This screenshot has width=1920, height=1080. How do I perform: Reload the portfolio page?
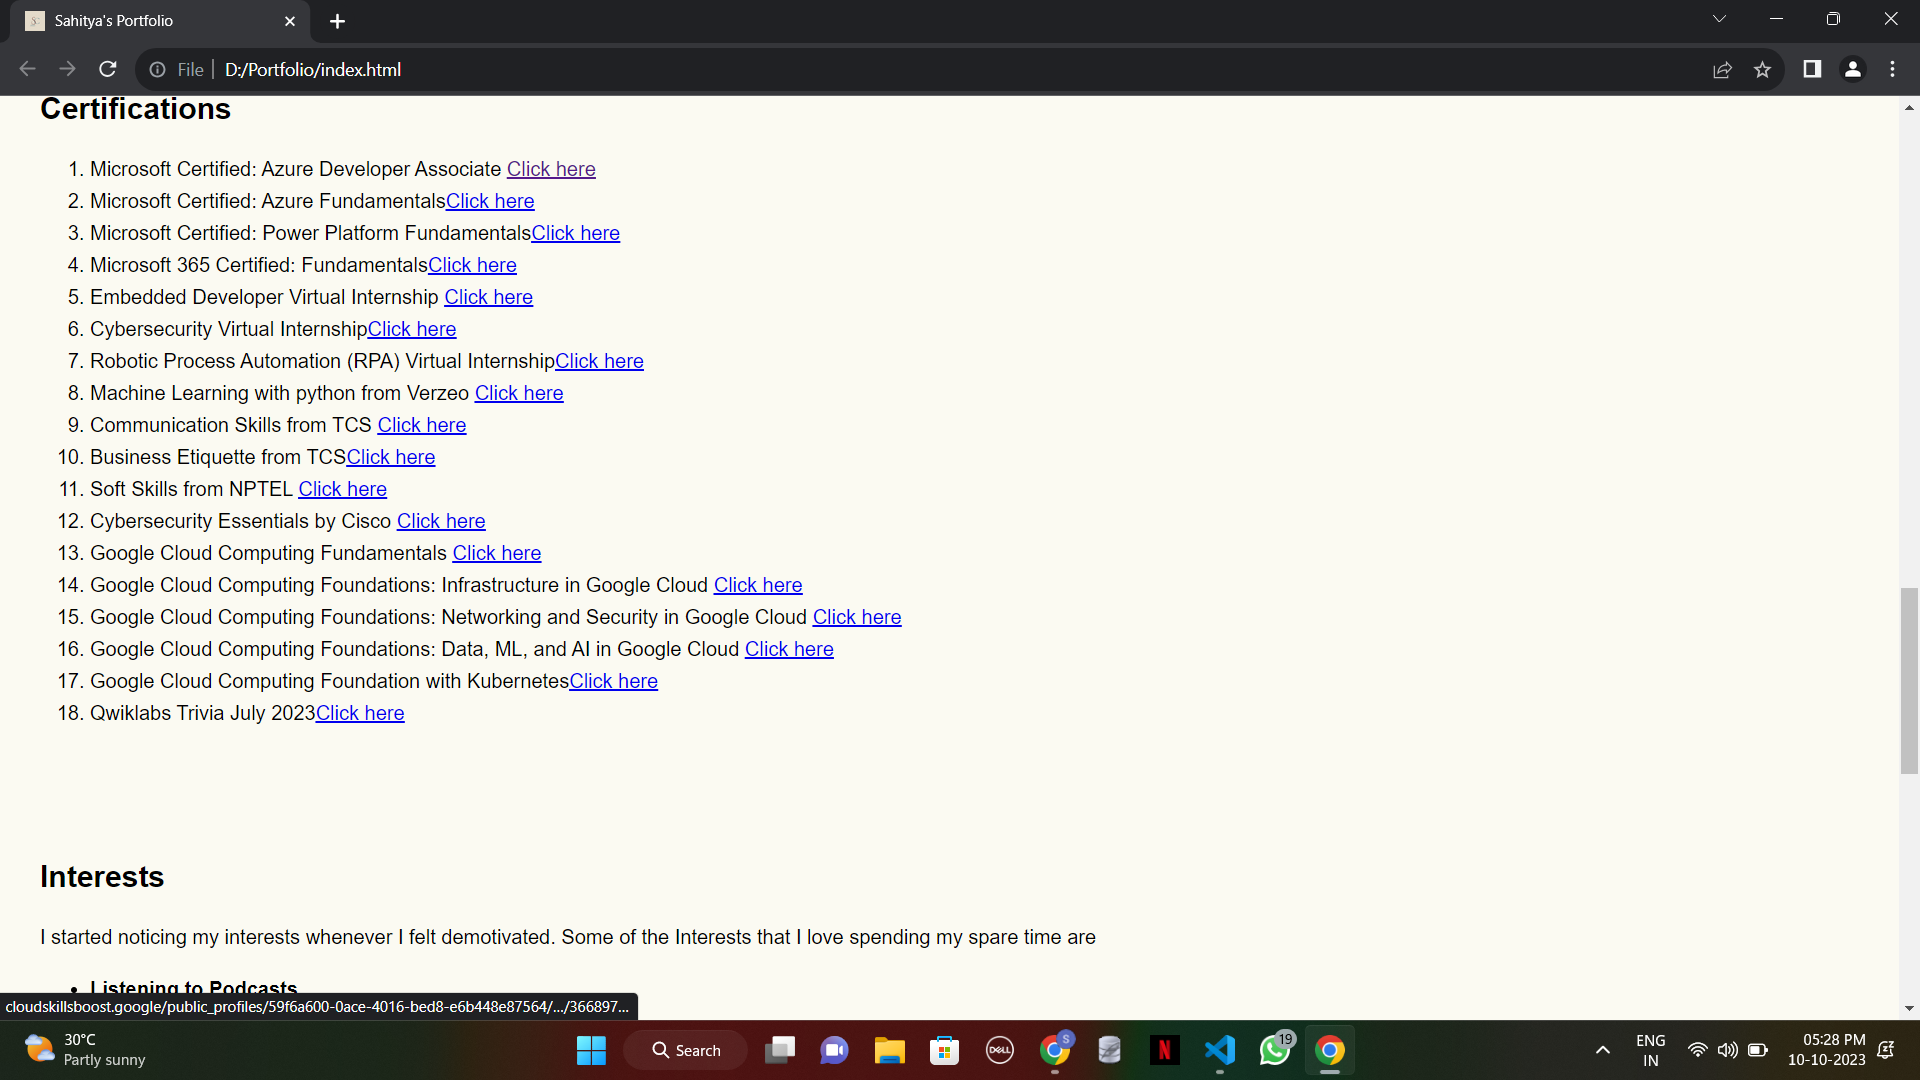click(108, 69)
